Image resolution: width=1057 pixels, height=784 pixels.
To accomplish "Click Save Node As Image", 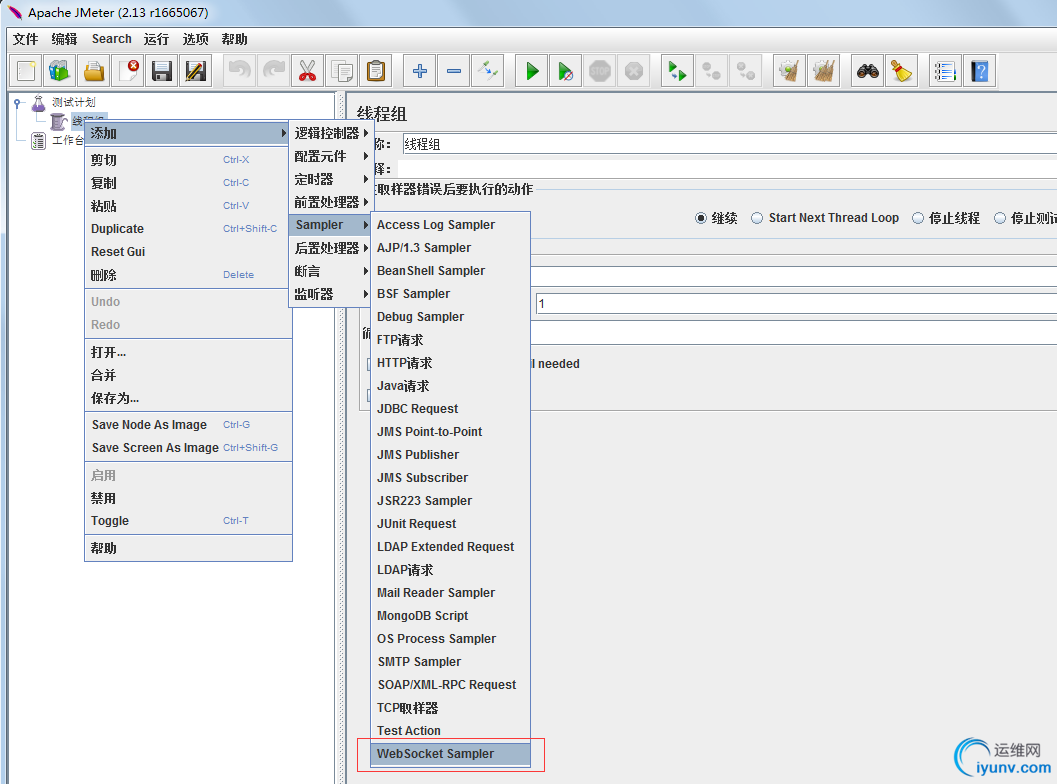I will (x=188, y=425).
